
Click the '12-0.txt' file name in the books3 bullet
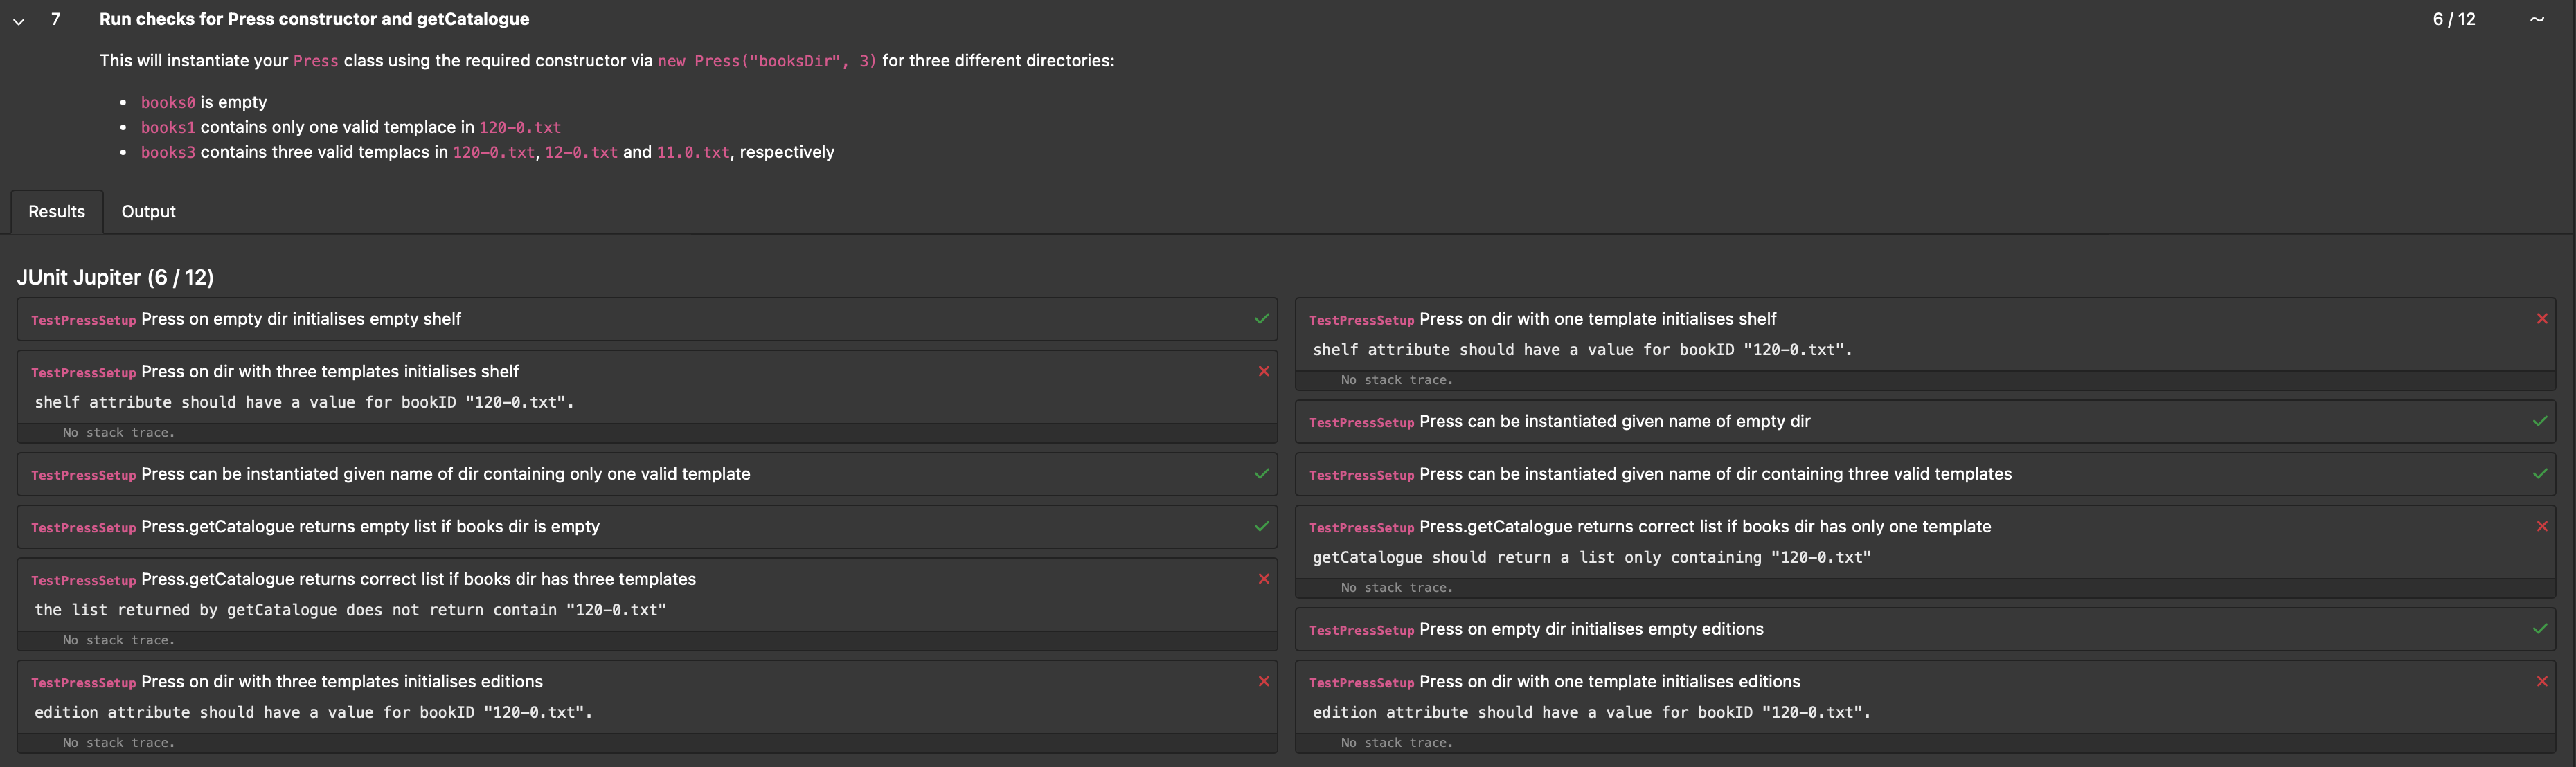581,152
